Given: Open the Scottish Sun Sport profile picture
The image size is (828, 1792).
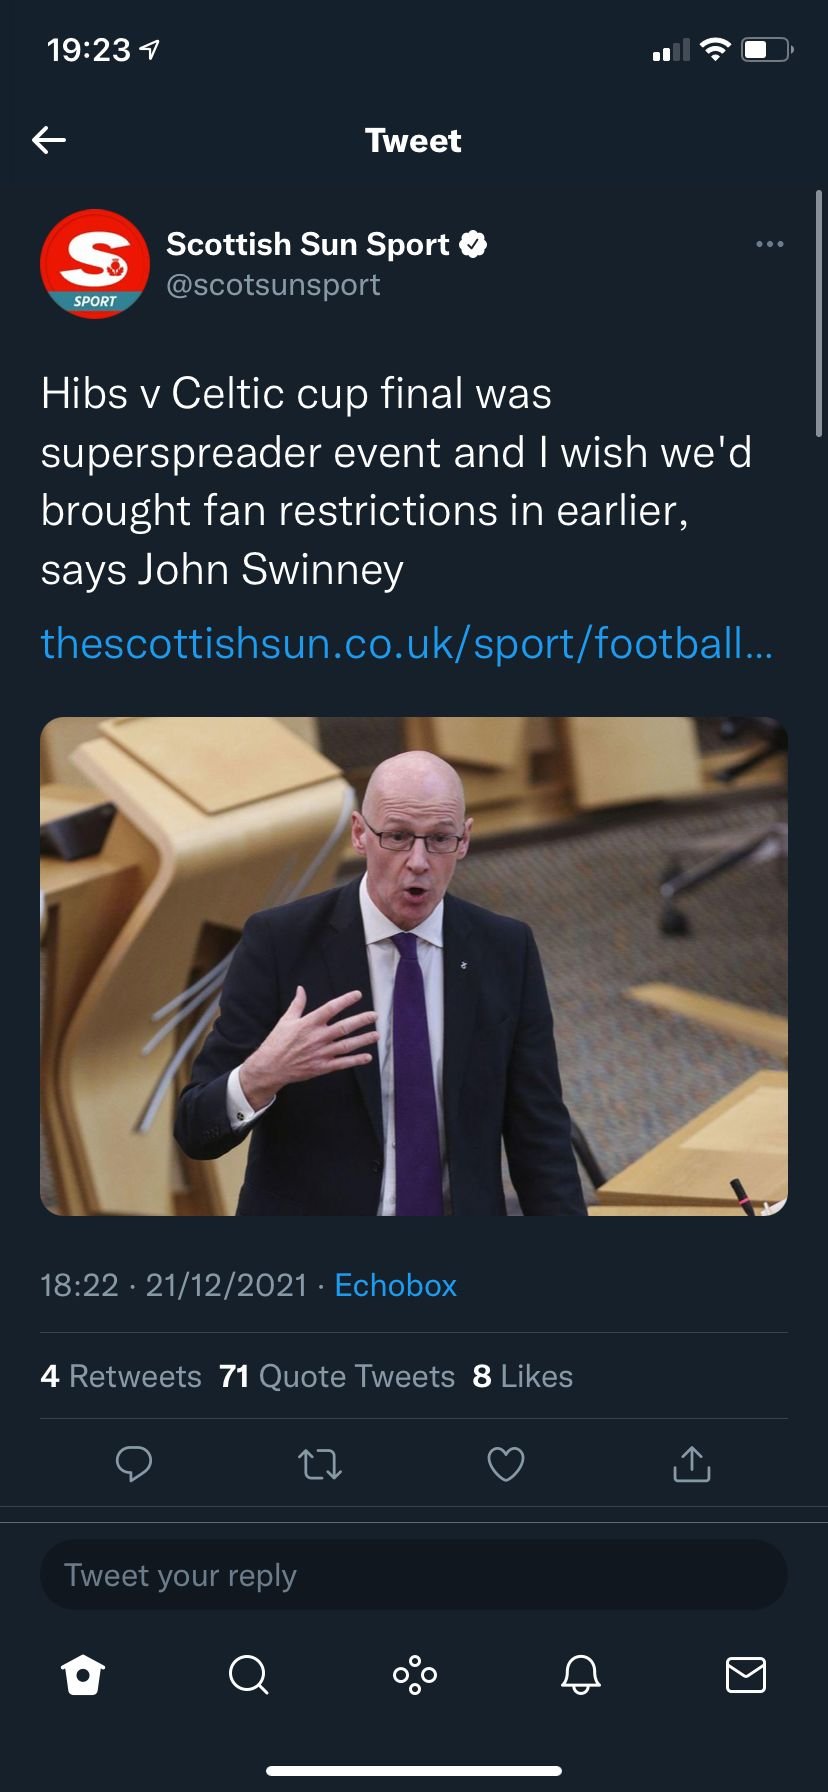Looking at the screenshot, I should pos(95,264).
